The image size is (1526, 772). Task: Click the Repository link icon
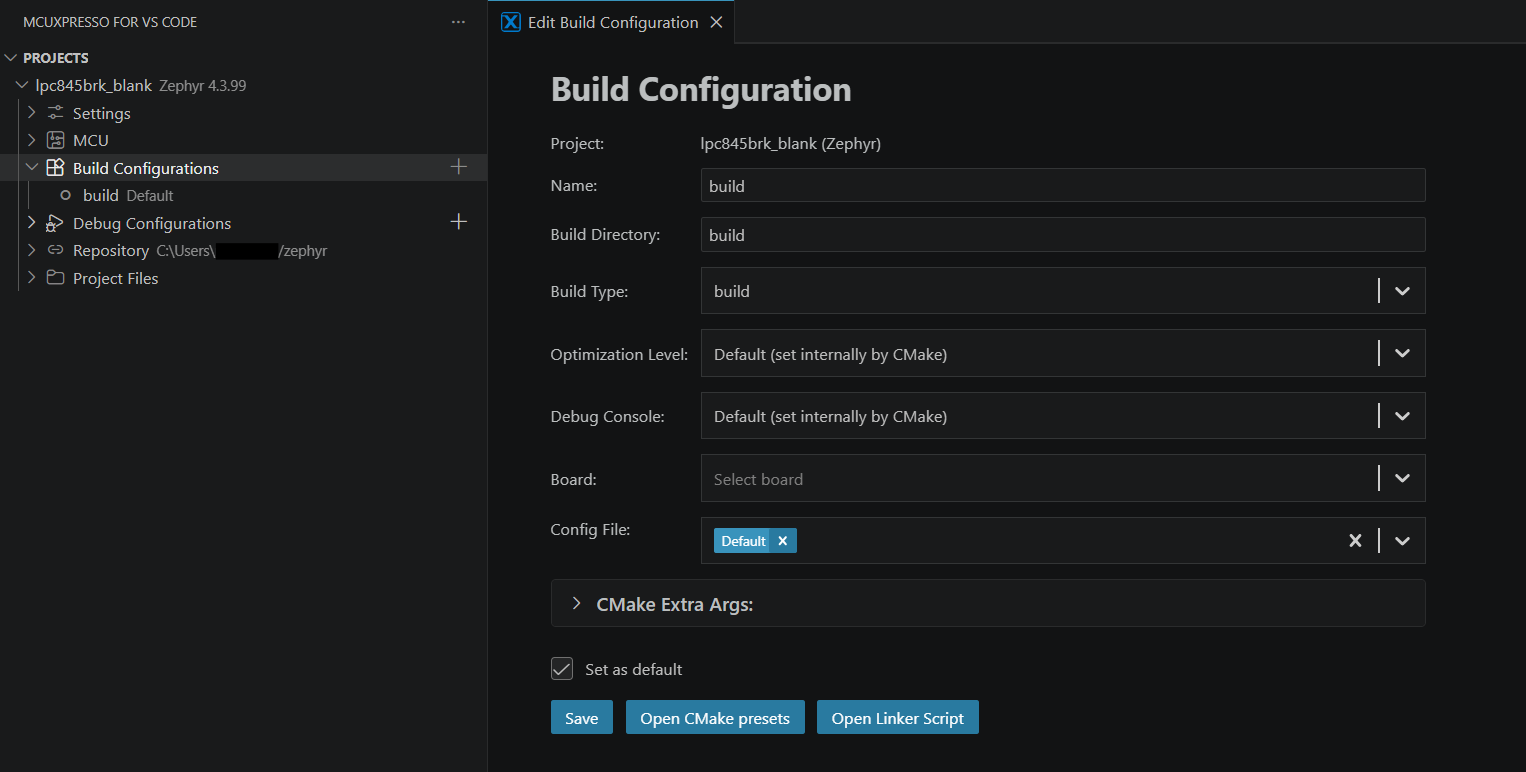coord(56,250)
